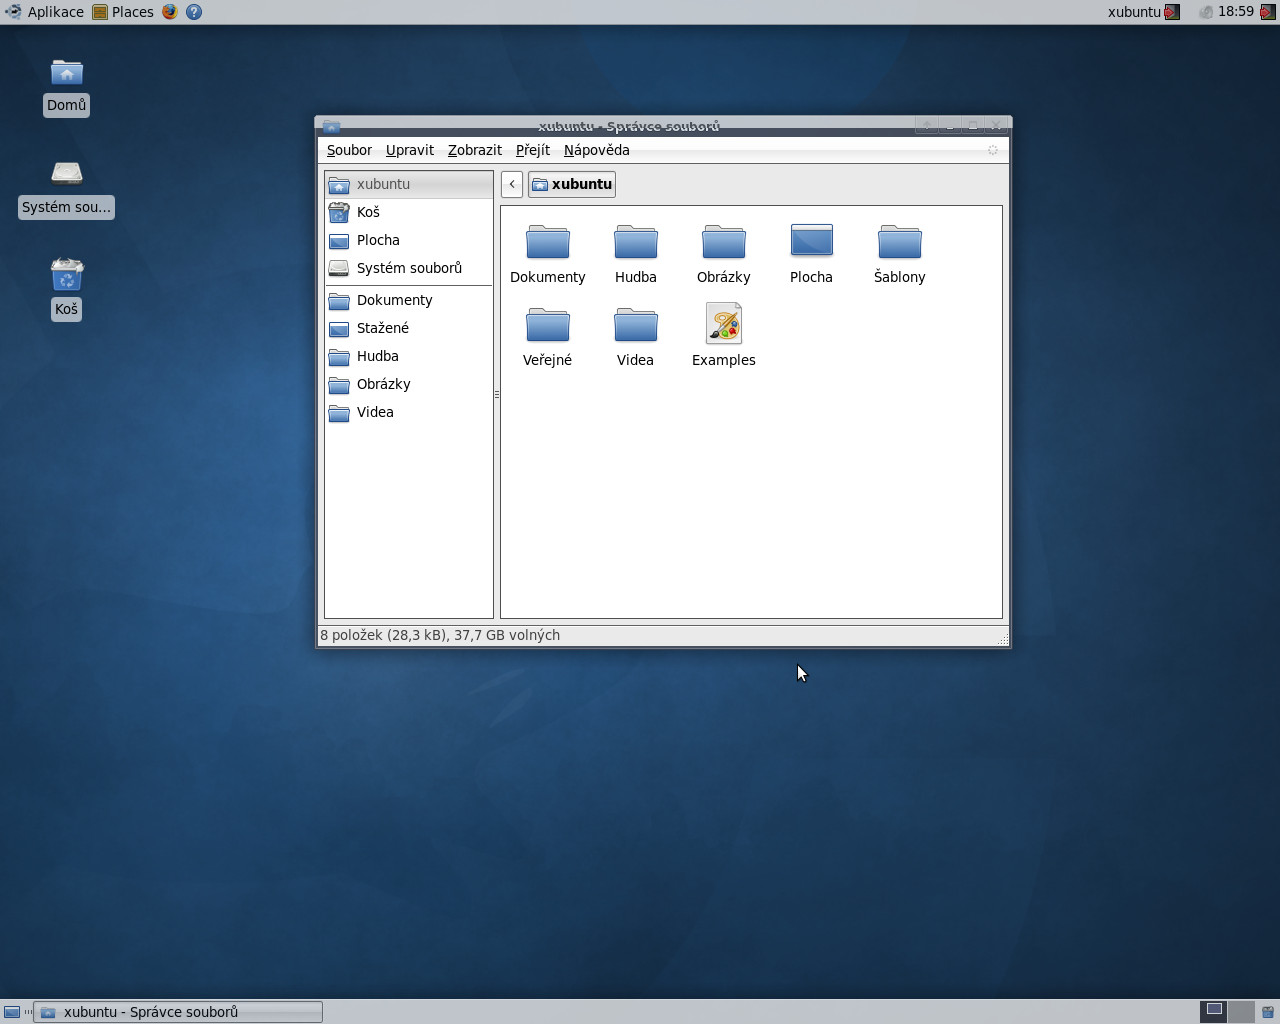Click the status bar item count text

[x=440, y=635]
